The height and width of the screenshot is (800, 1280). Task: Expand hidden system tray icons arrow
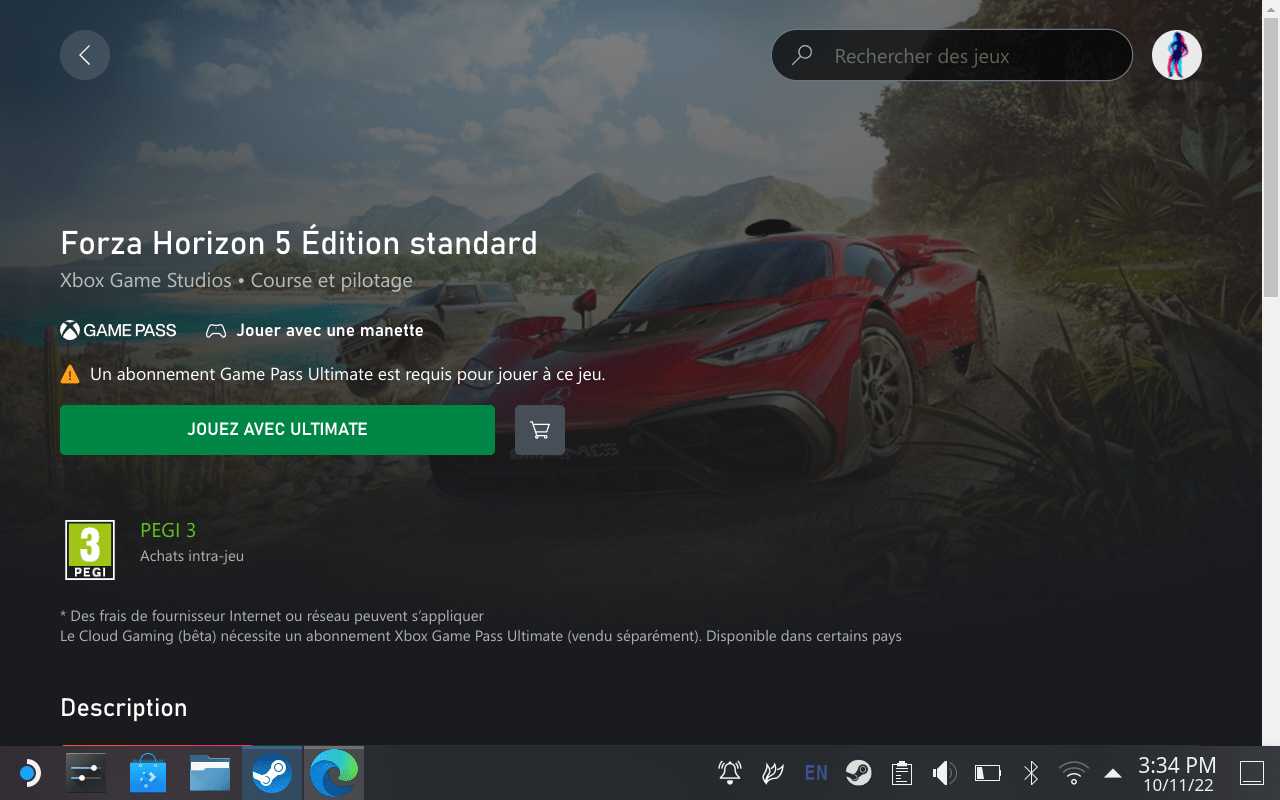click(1113, 772)
